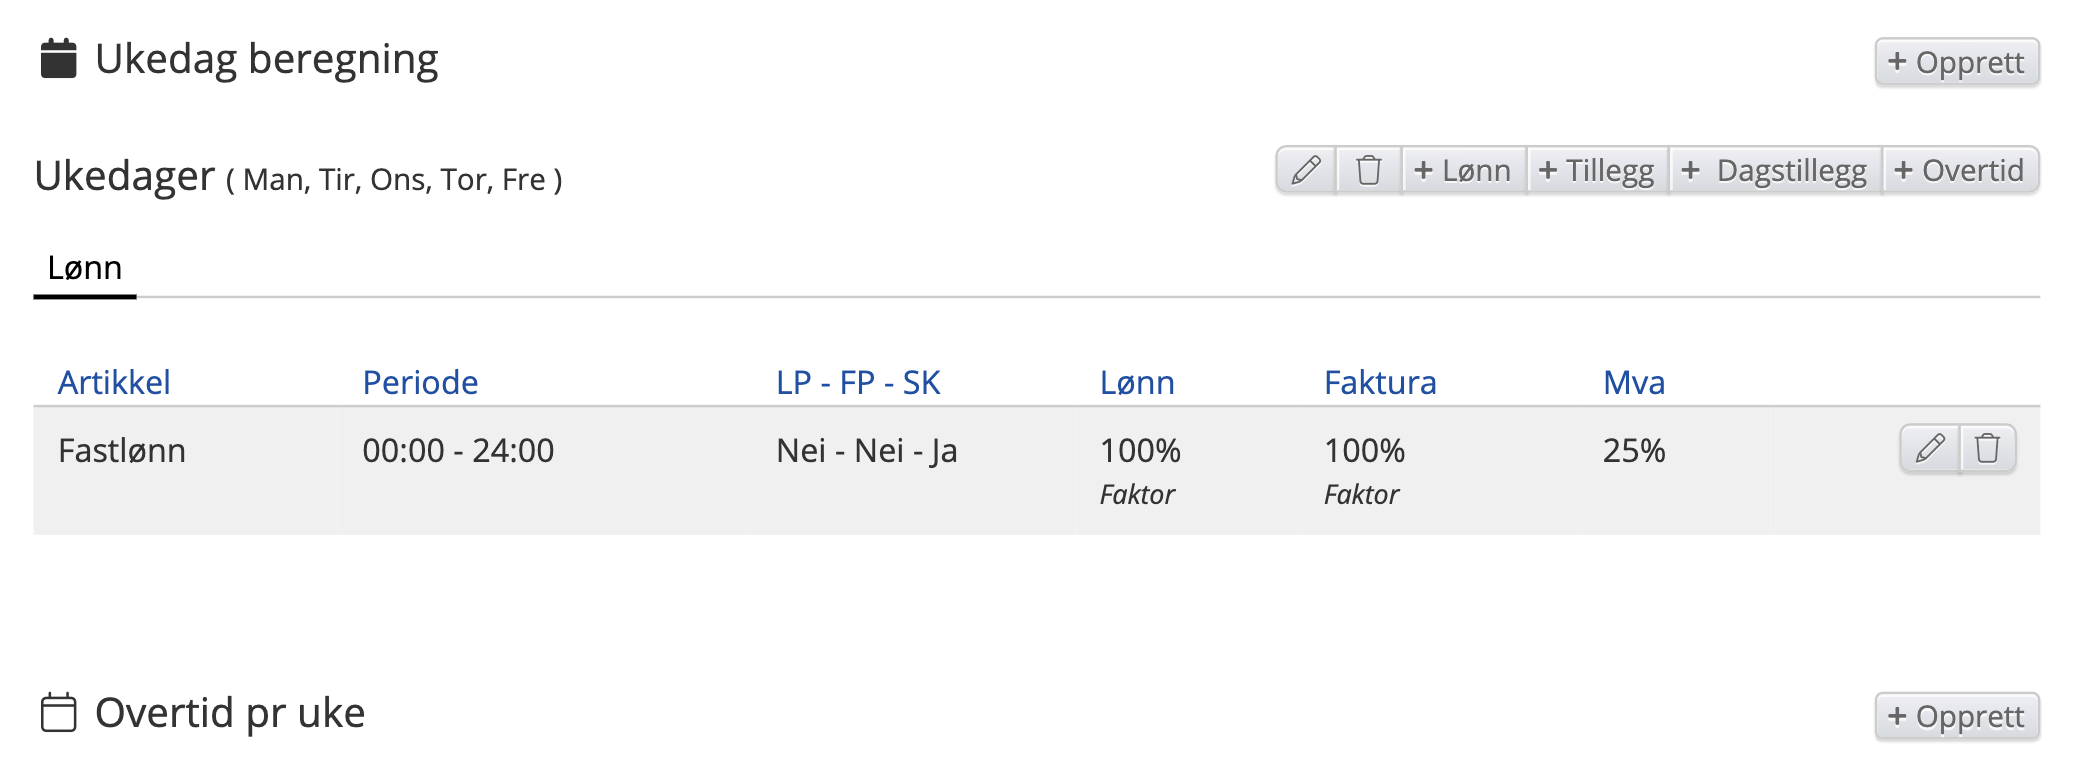Viewport: 2076px width, 776px height.
Task: Click the Lønn column header
Action: (1137, 382)
